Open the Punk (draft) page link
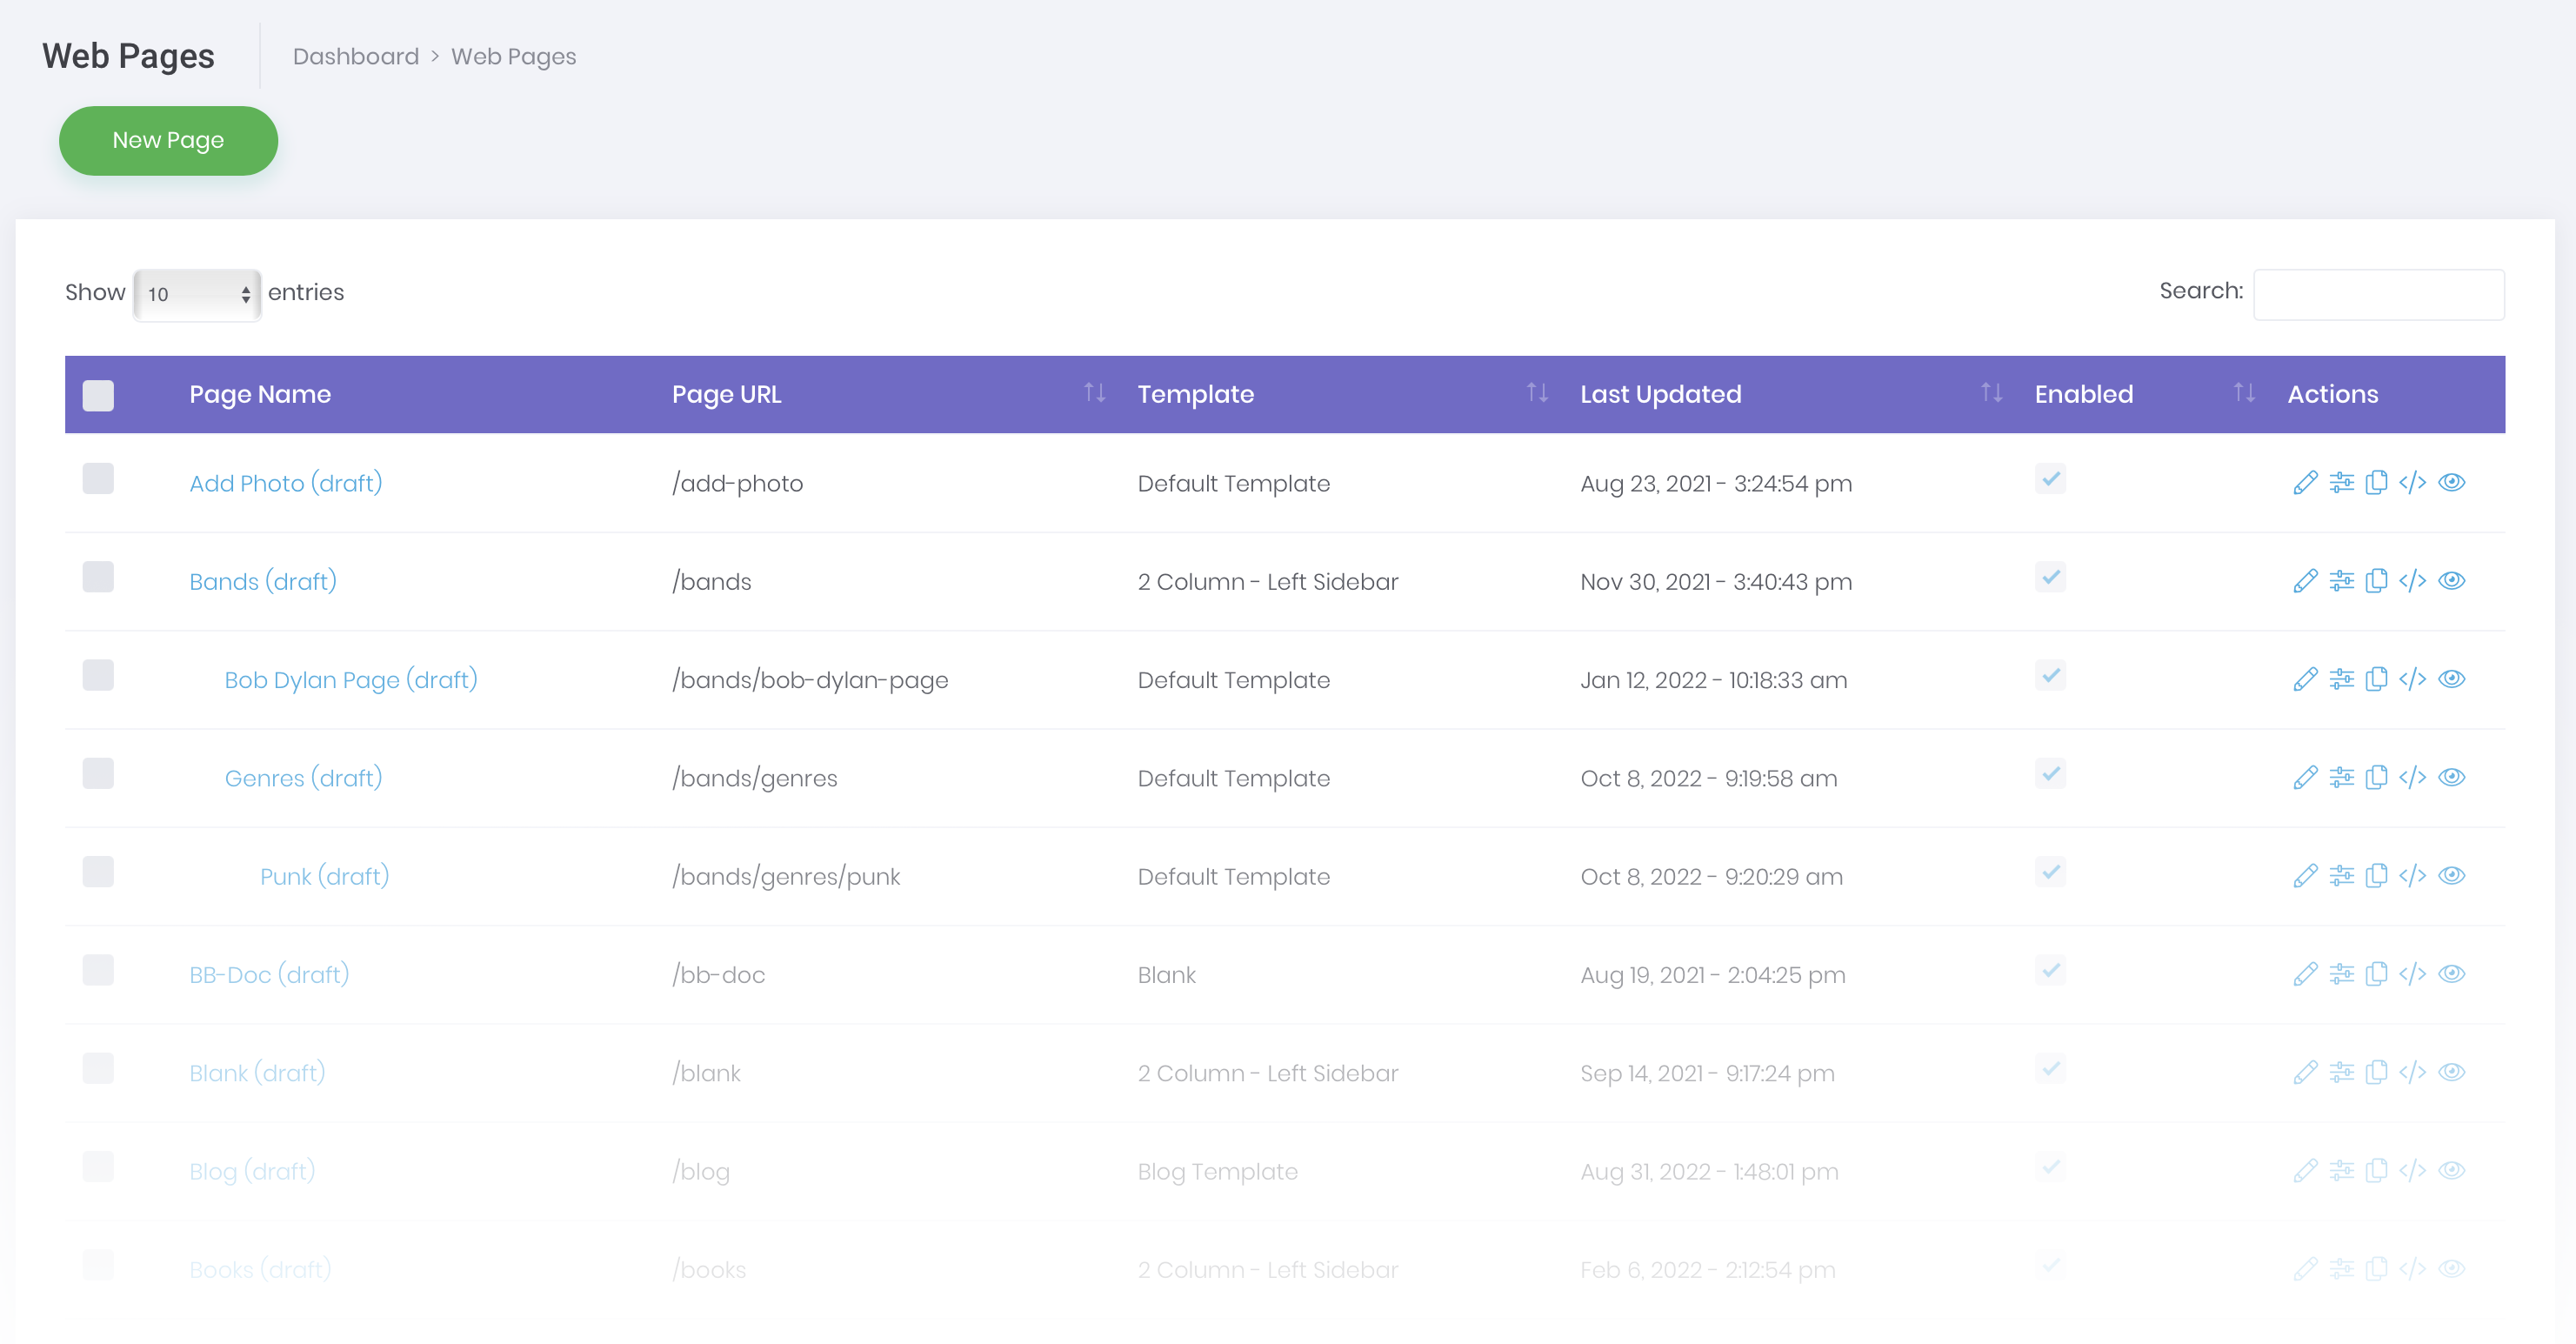 point(324,876)
